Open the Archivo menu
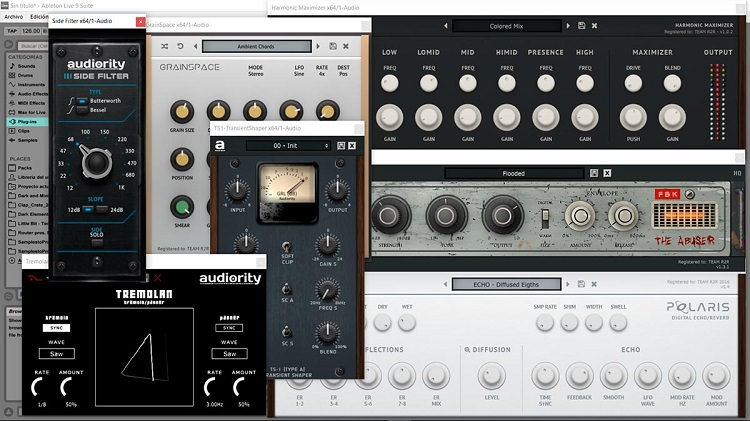 (x=12, y=17)
